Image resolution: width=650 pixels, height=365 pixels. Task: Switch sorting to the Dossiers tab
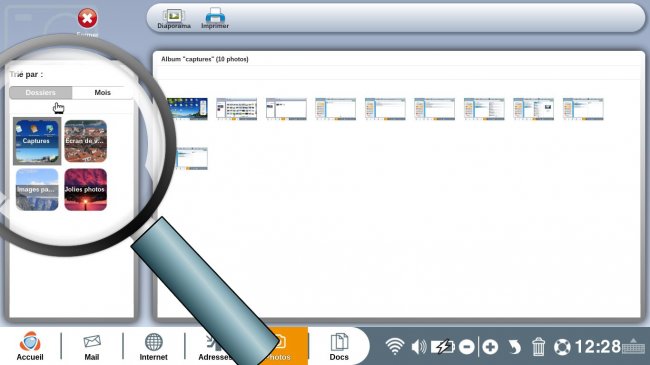pos(41,92)
